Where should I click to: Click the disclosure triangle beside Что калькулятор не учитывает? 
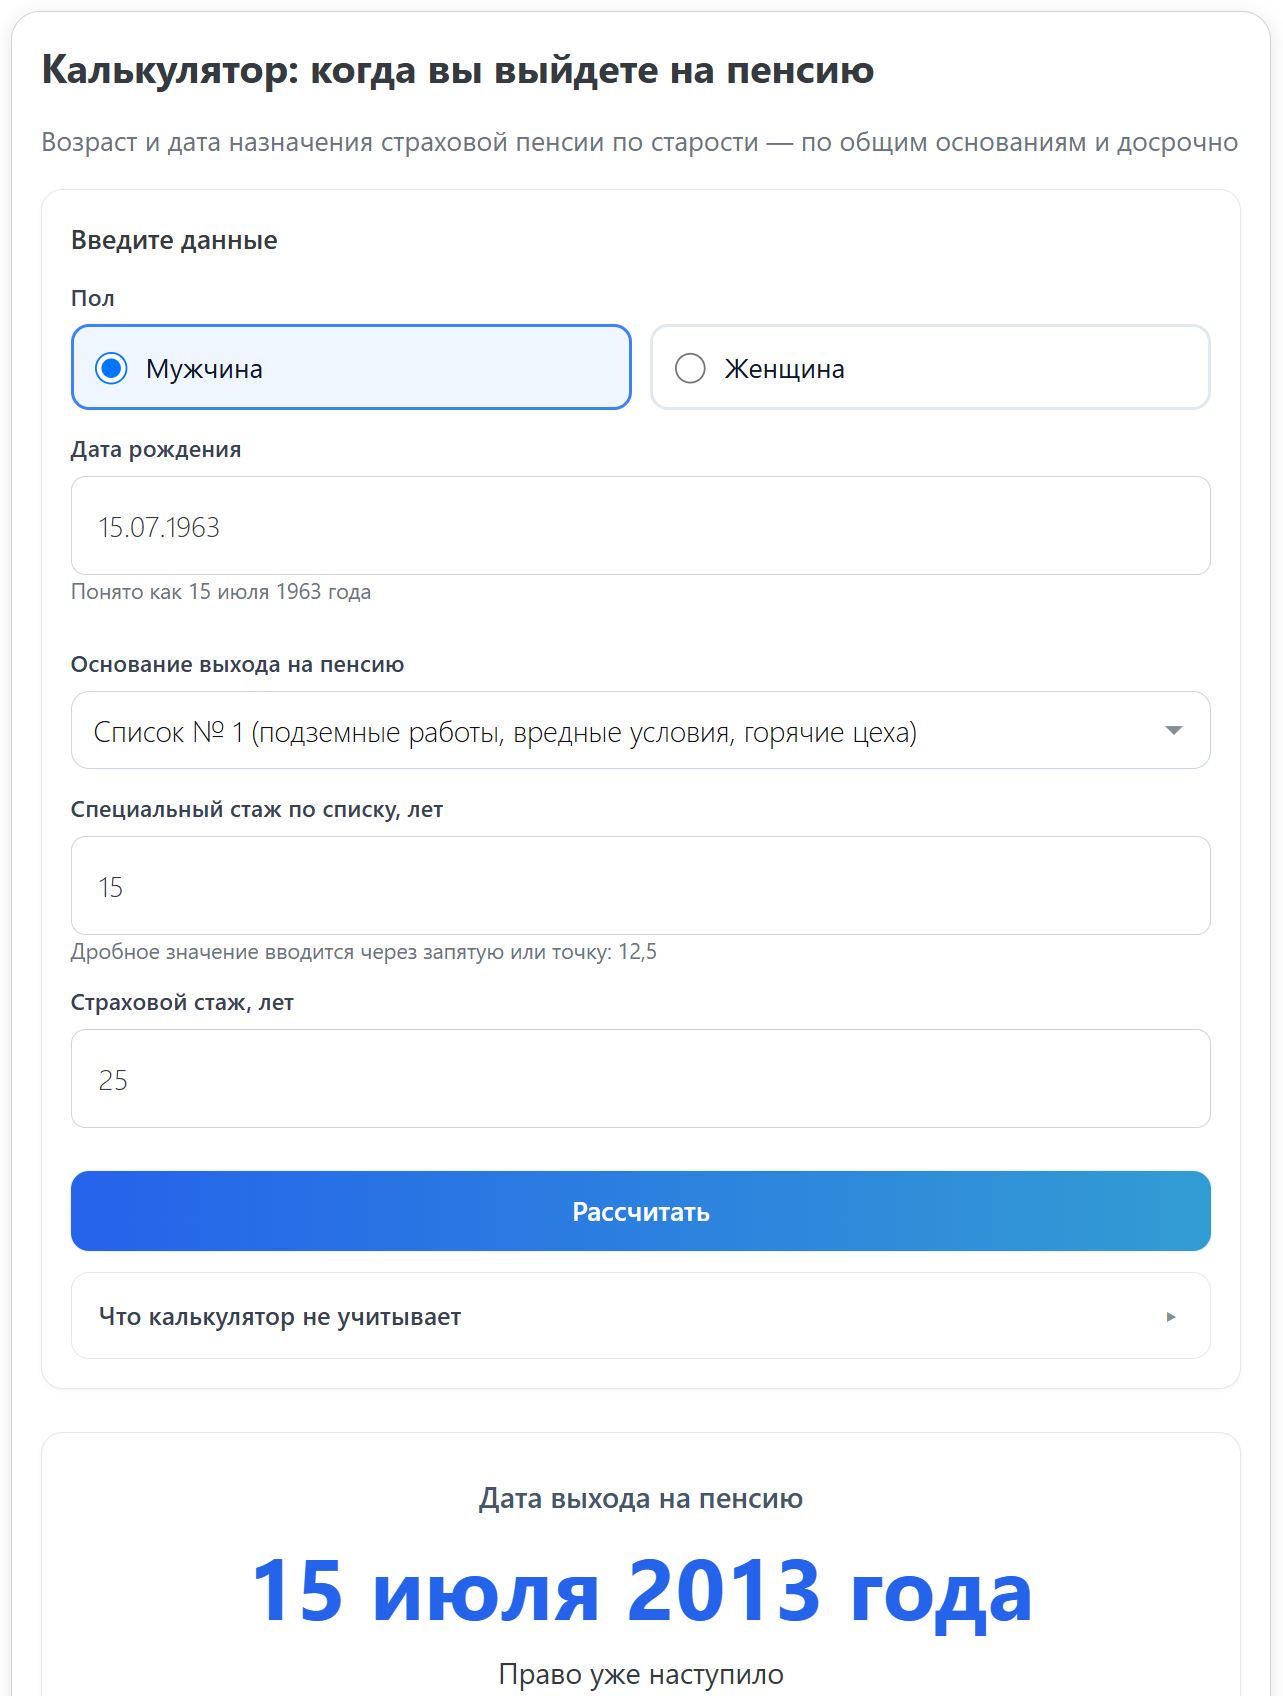pyautogui.click(x=1171, y=1317)
